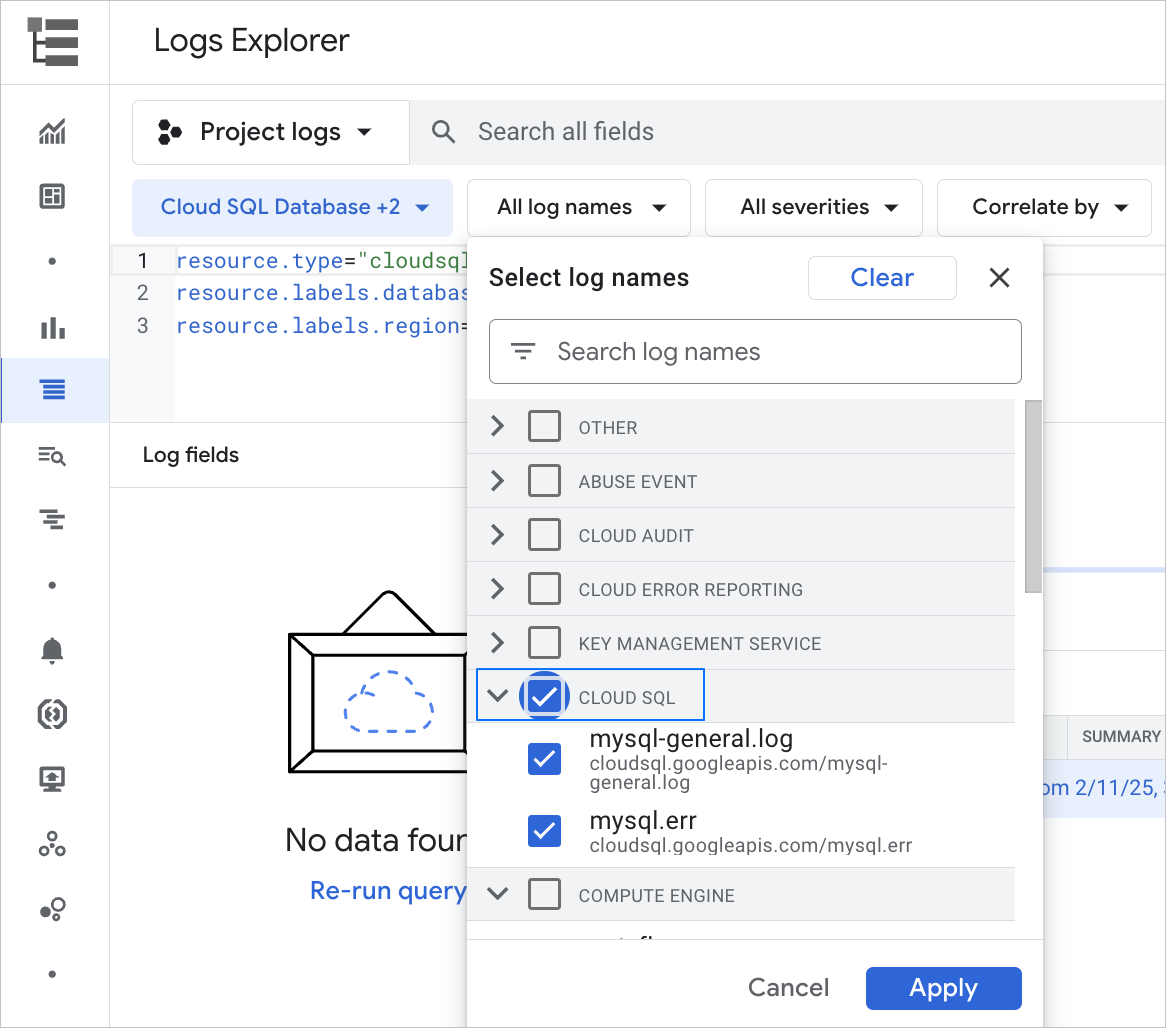This screenshot has width=1166, height=1028.
Task: Check the CLOUD AUDIT checkbox
Action: tap(544, 535)
